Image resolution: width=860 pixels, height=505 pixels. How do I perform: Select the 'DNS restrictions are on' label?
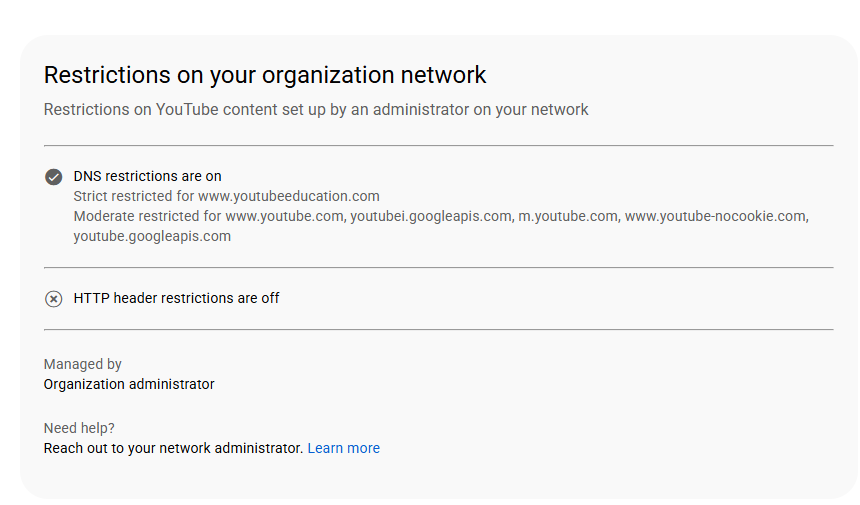click(148, 176)
